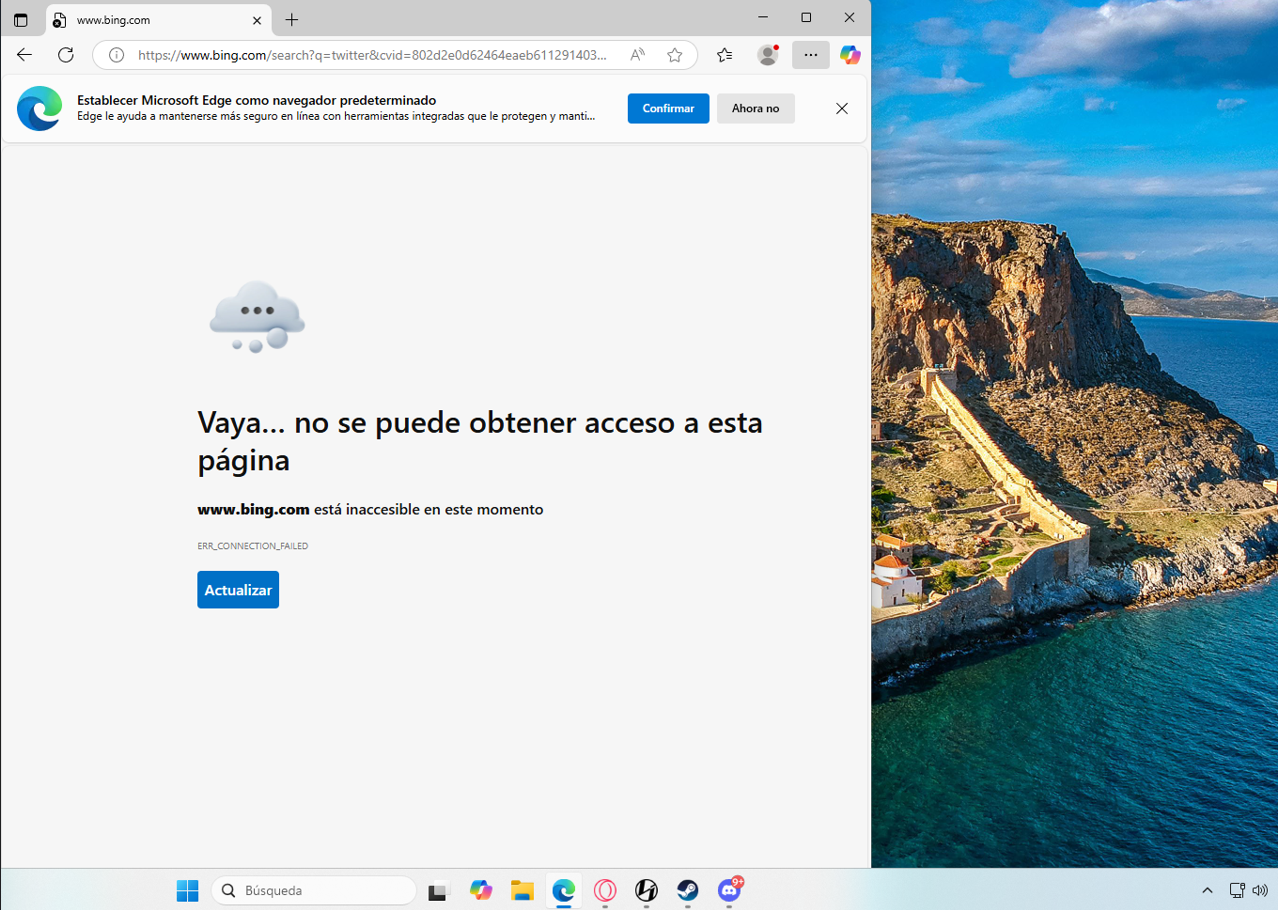Open the tab actions menu icon
This screenshot has width=1278, height=910.
point(20,20)
